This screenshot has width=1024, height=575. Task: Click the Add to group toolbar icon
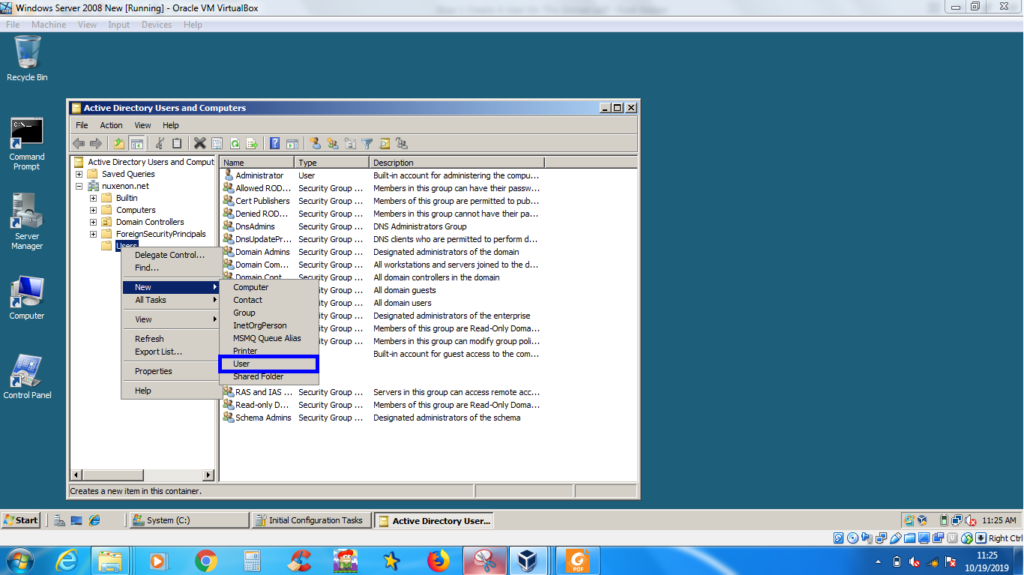[402, 144]
